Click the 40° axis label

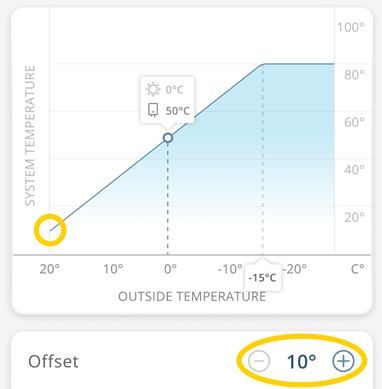354,170
